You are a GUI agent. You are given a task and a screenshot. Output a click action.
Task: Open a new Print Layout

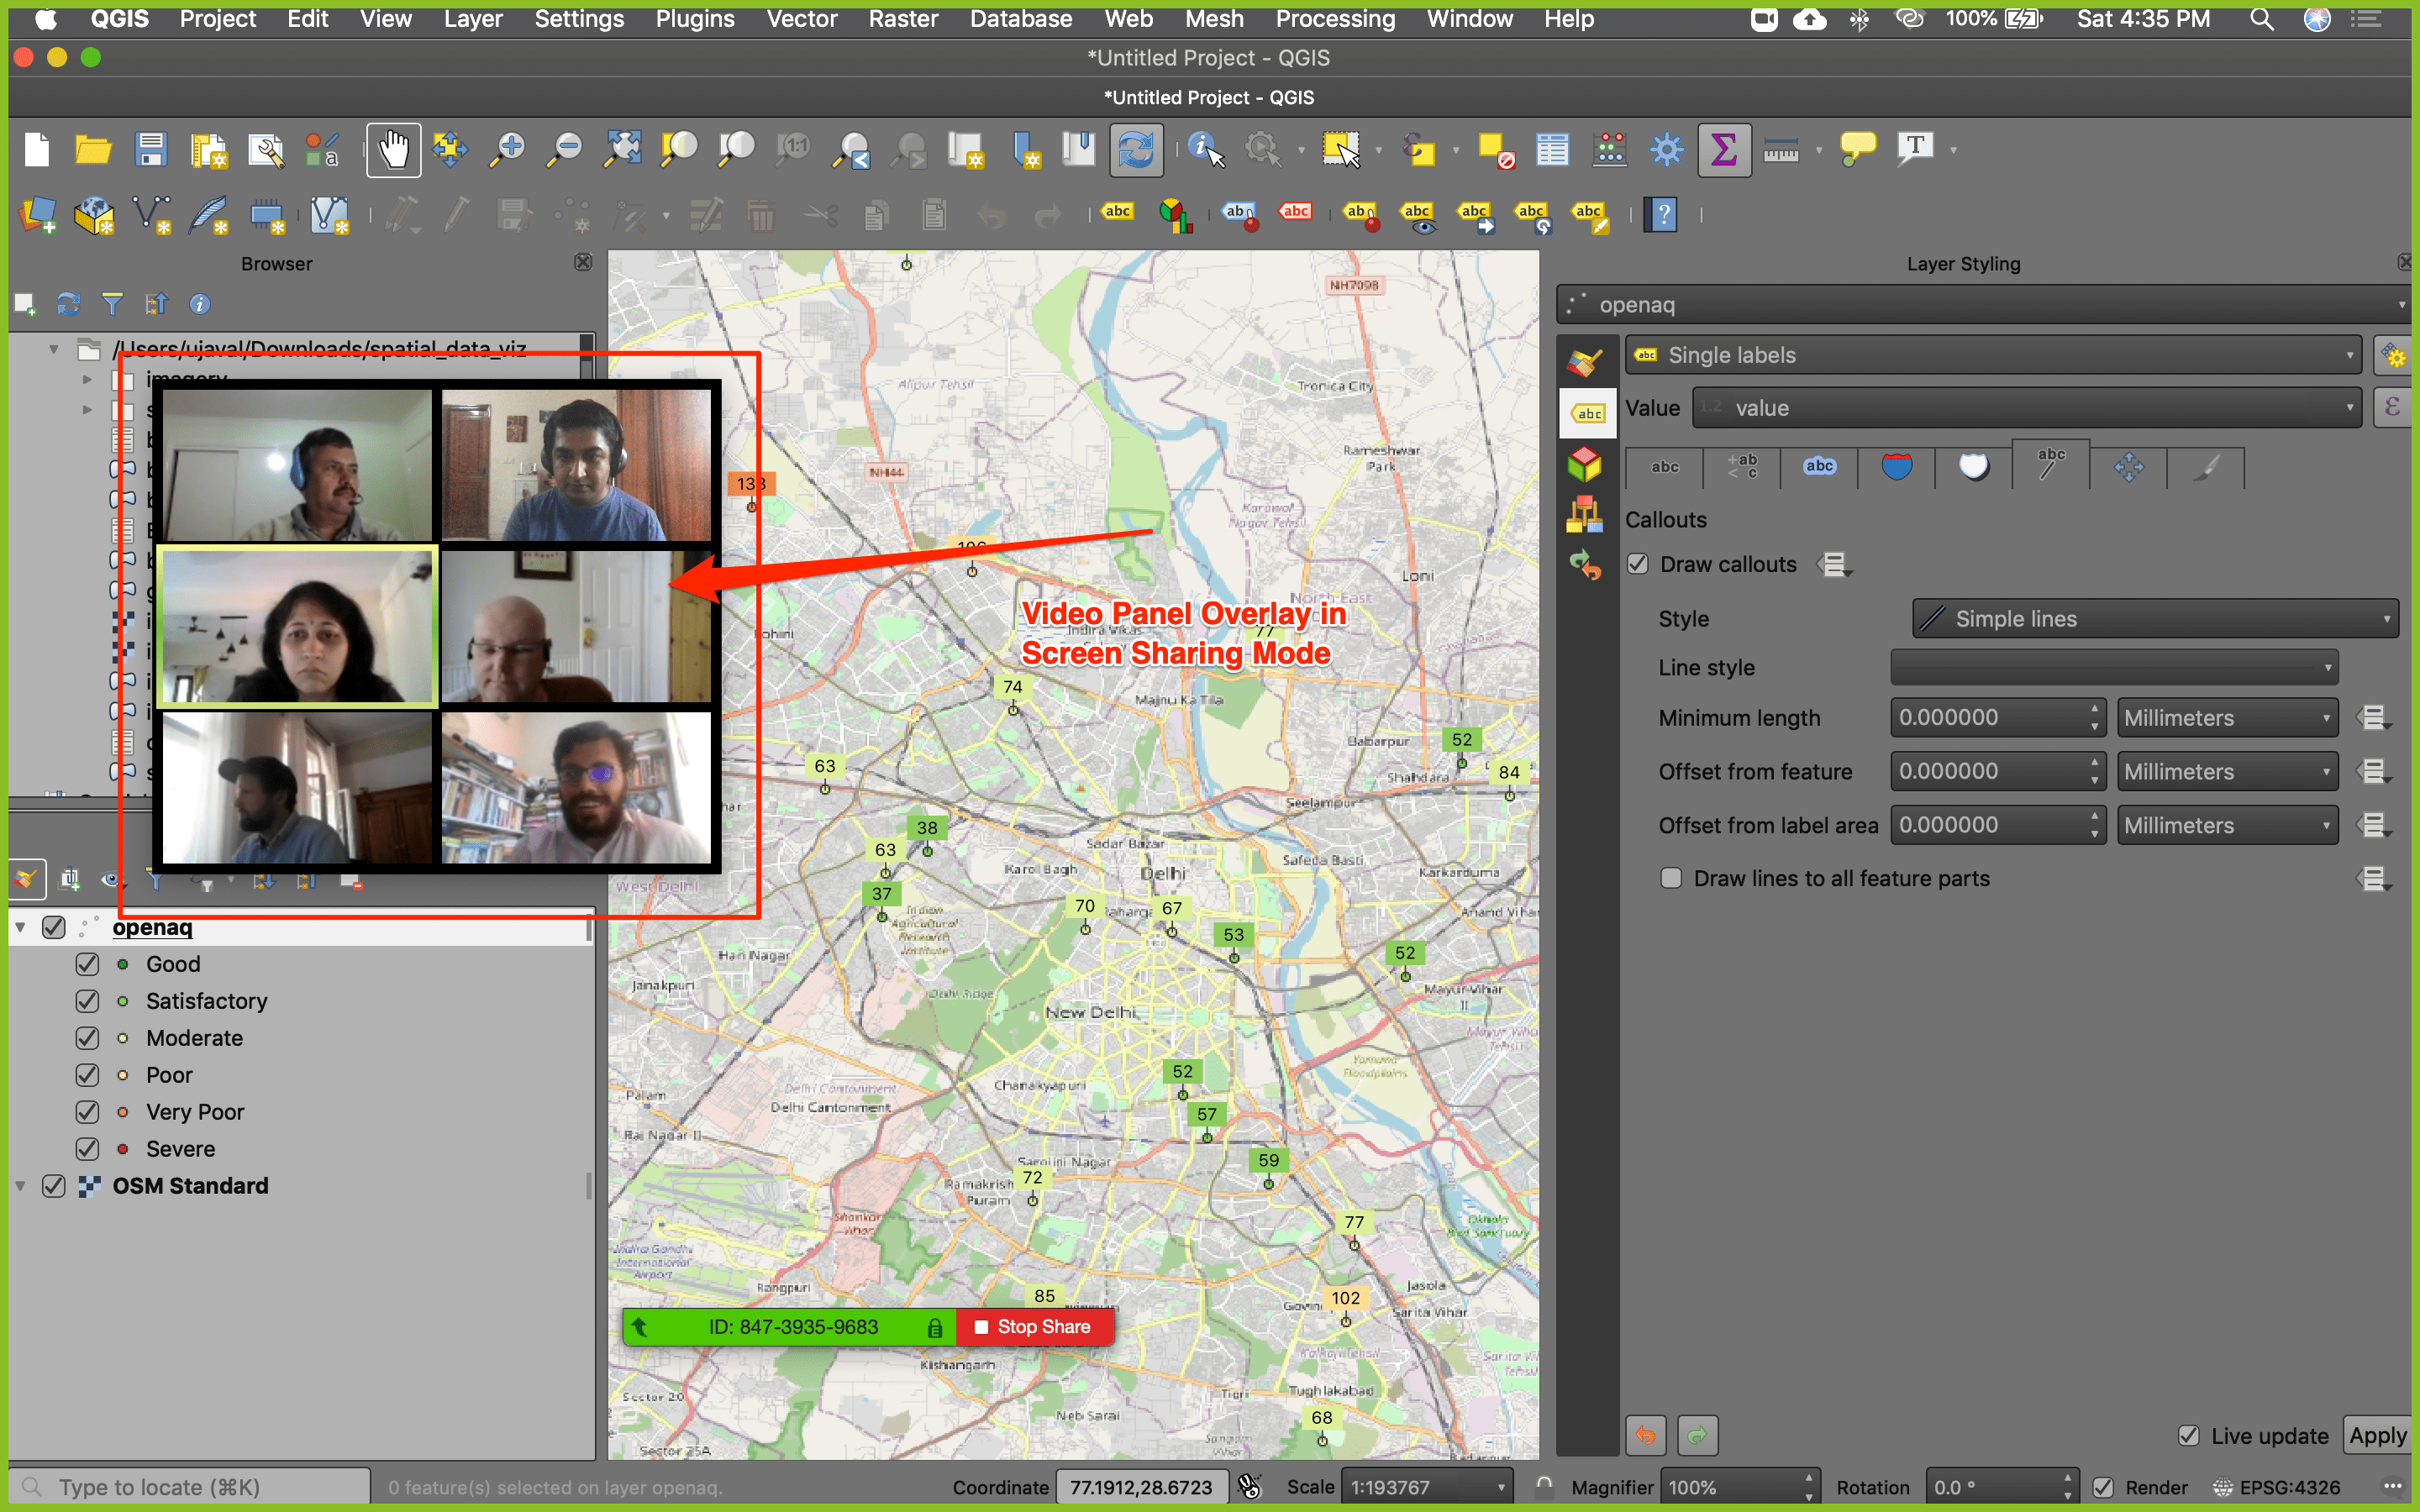(208, 149)
